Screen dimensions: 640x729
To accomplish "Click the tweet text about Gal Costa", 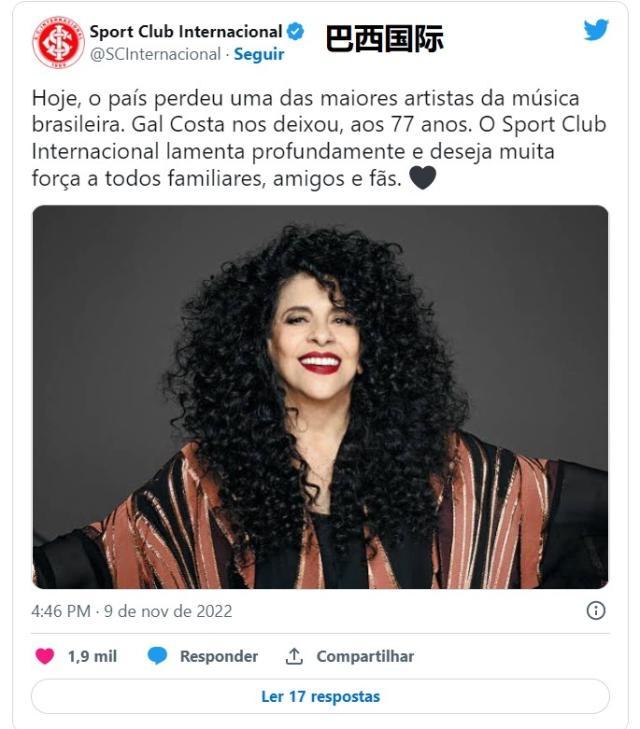I will coord(319,138).
